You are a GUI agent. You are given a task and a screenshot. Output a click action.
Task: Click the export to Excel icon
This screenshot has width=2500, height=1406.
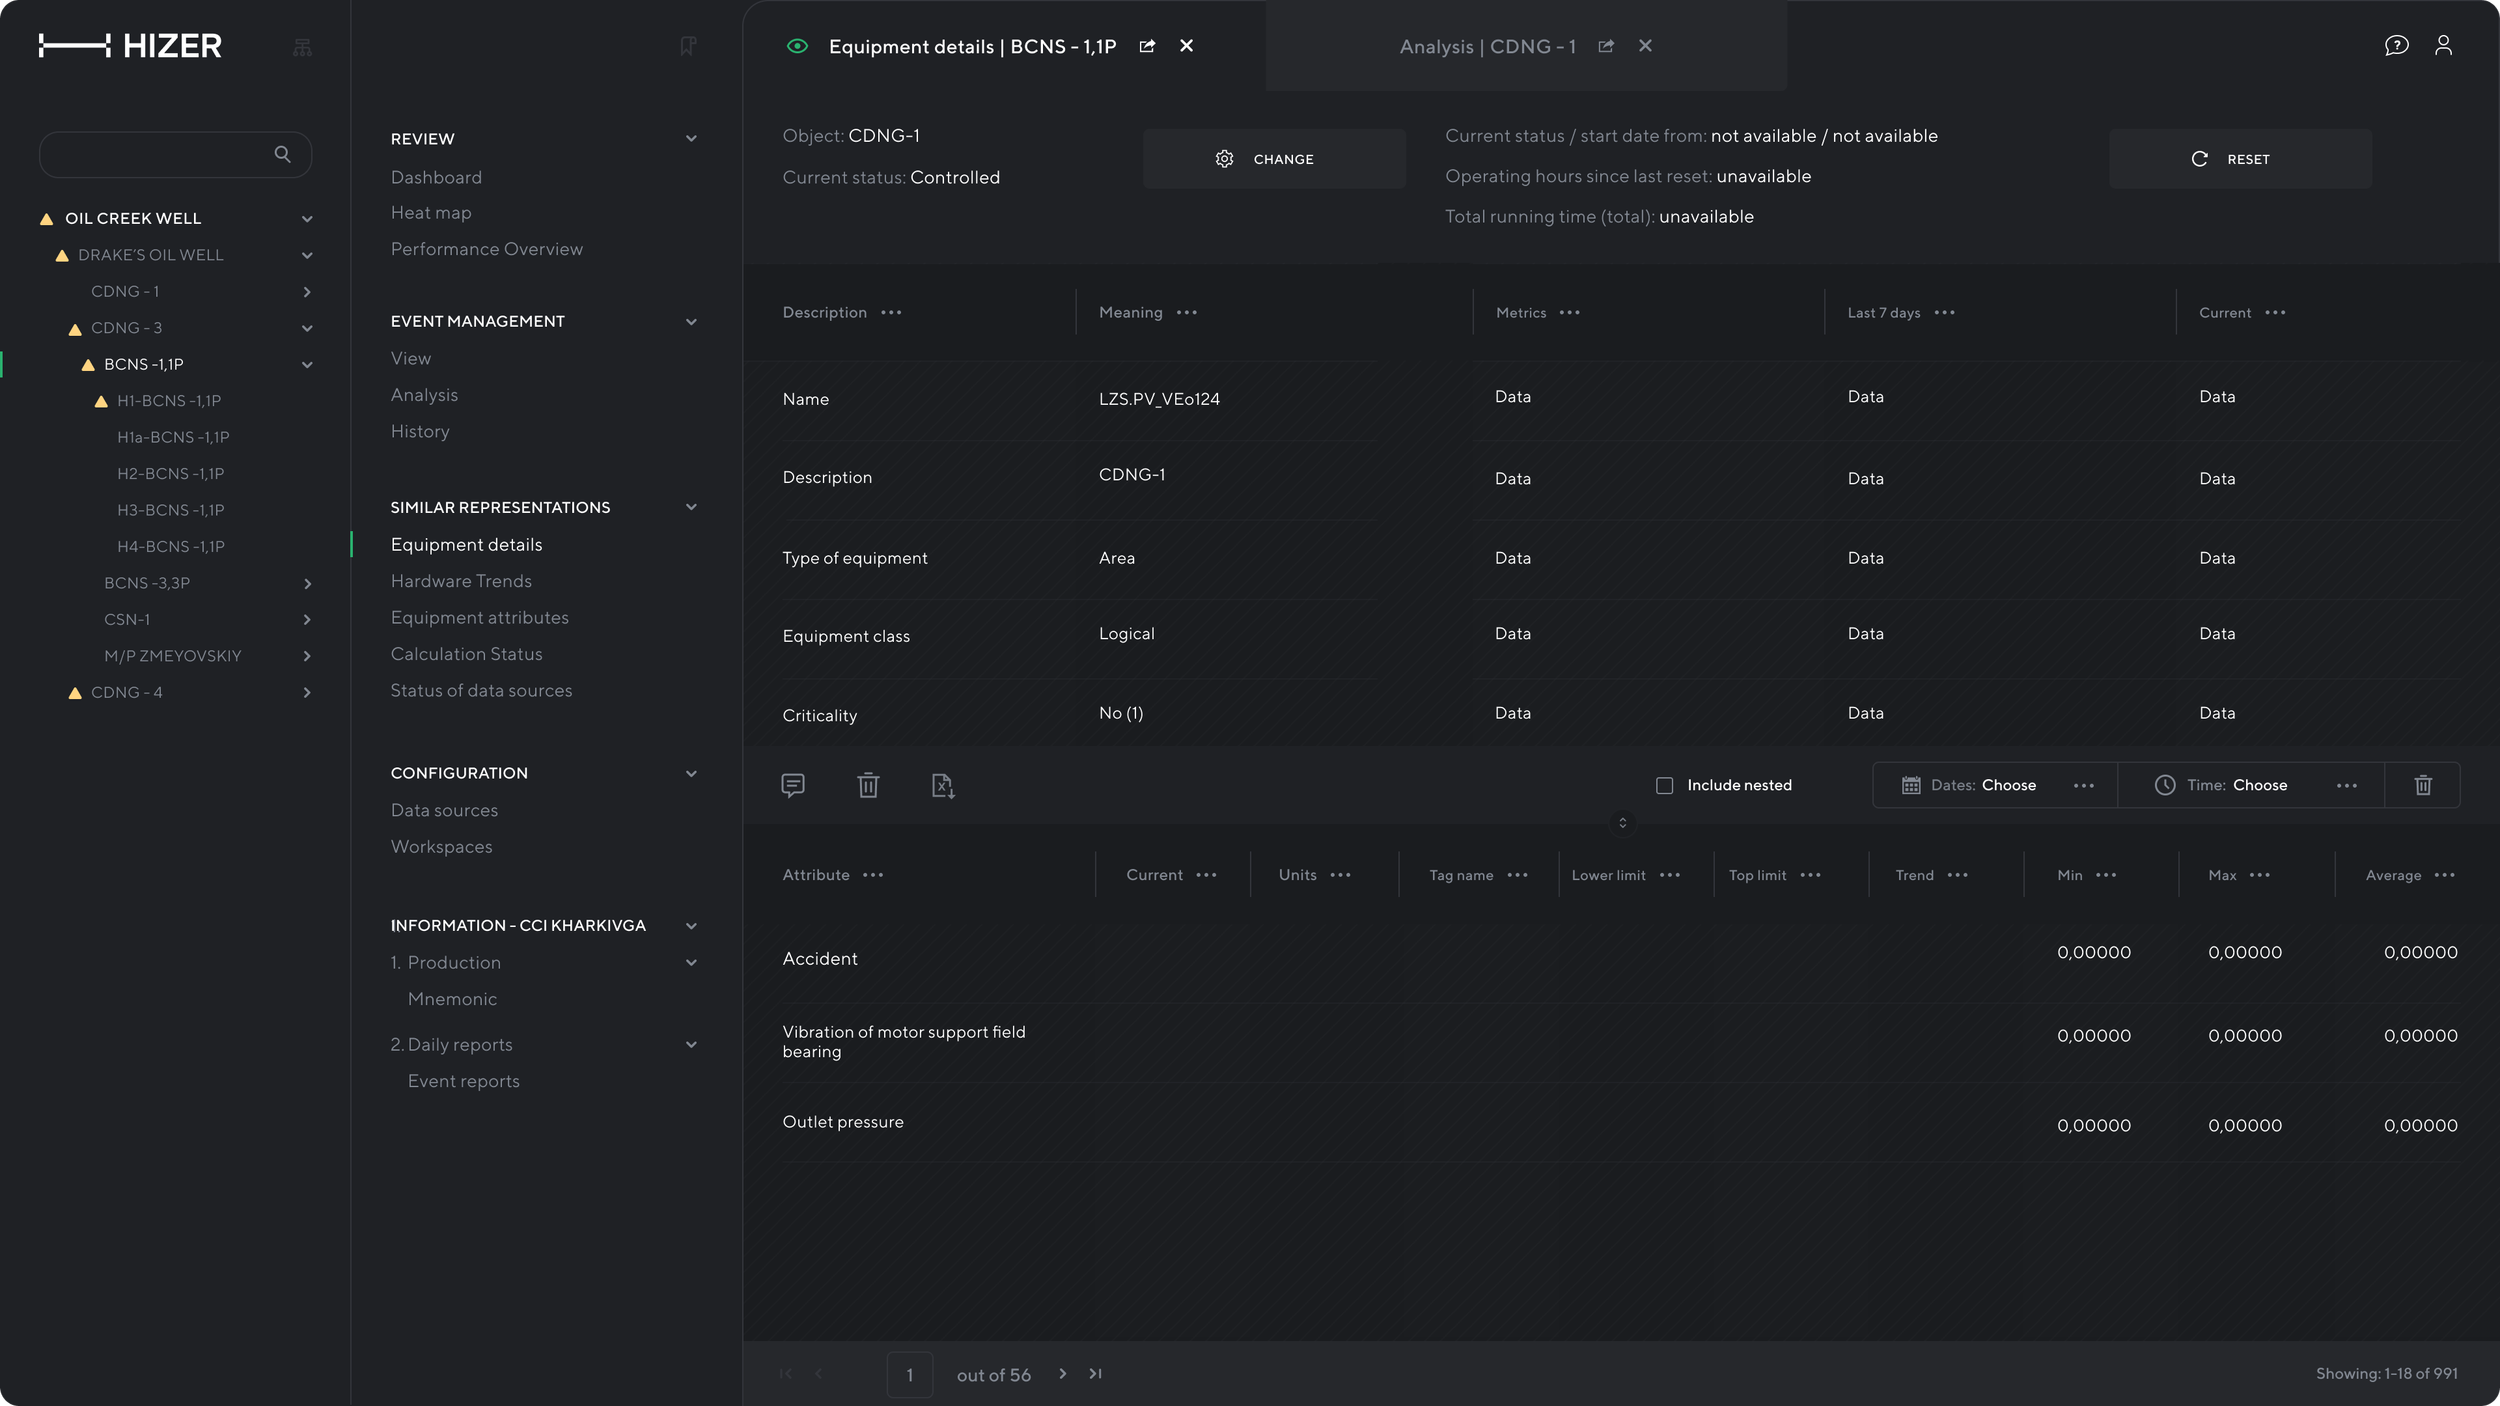[943, 785]
